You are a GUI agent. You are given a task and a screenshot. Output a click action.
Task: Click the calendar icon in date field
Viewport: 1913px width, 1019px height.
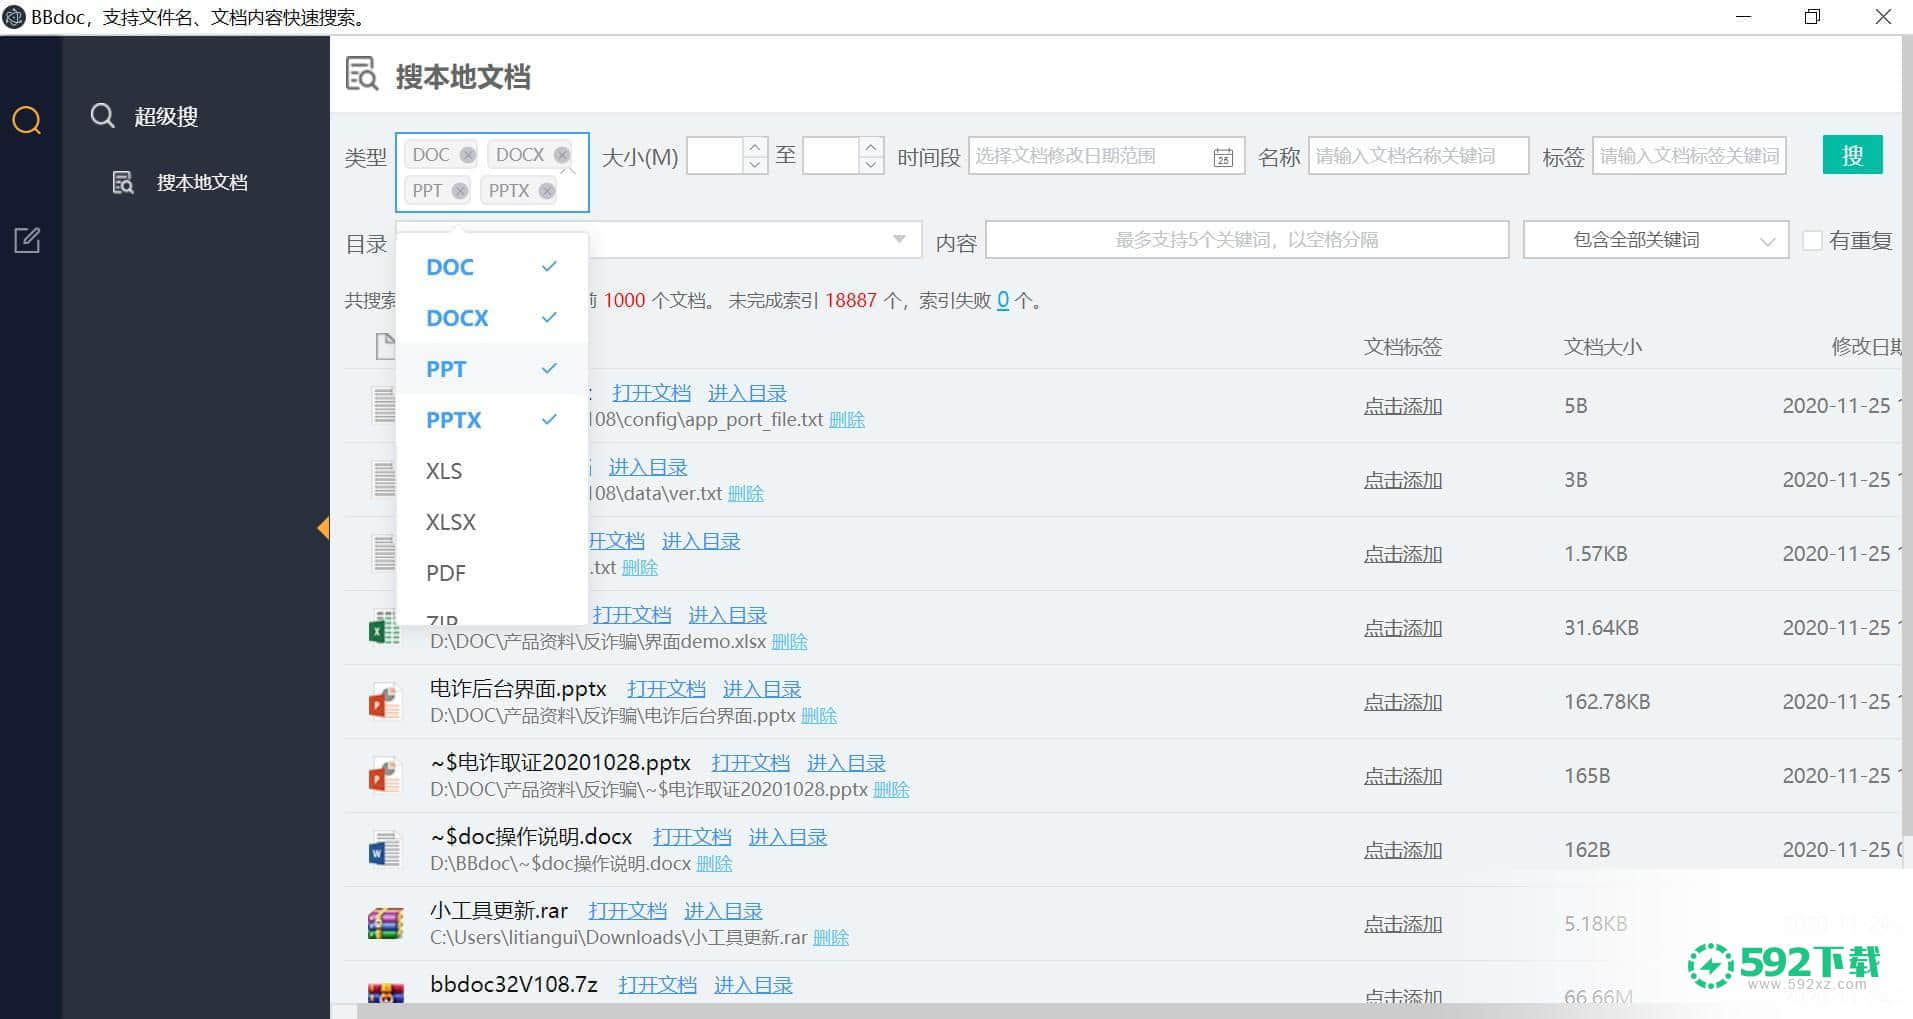[1223, 157]
